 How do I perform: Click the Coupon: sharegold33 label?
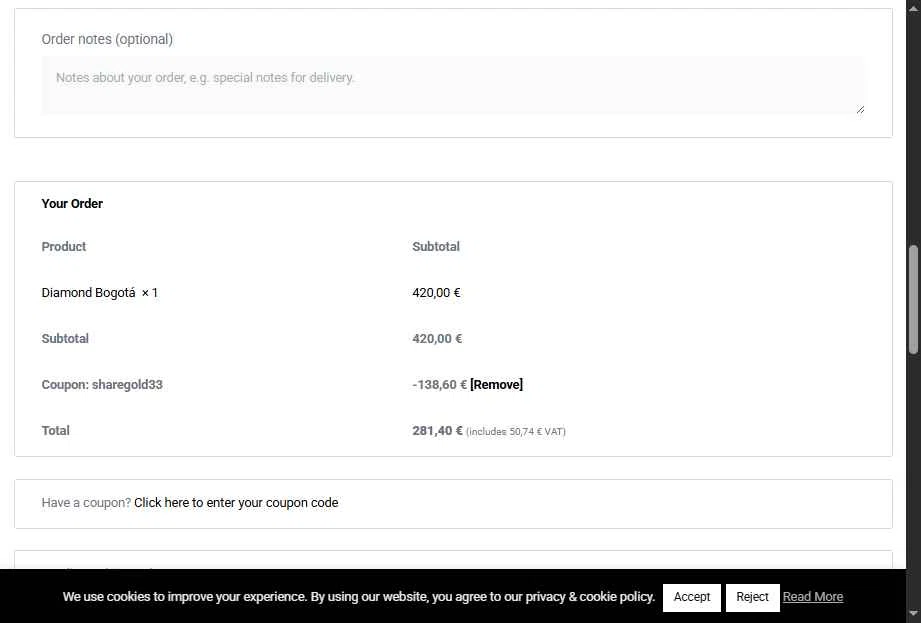(102, 385)
